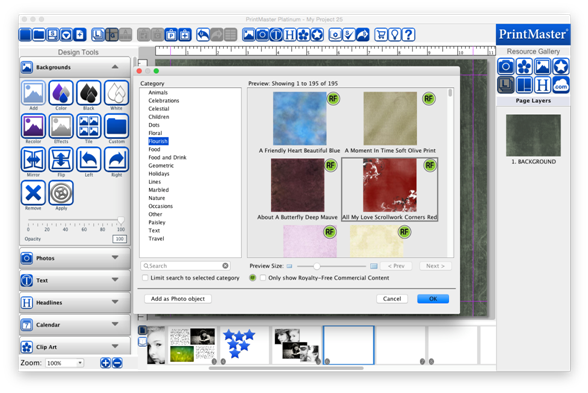Expand the Calendar panel
Screen dimensions: 588x393
115,324
